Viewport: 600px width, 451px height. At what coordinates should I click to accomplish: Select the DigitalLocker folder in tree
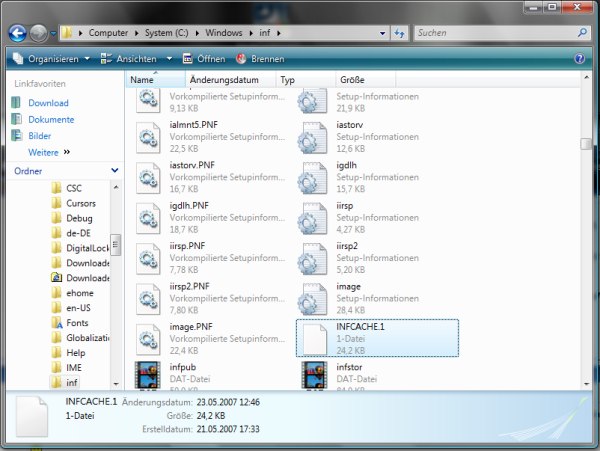point(87,248)
